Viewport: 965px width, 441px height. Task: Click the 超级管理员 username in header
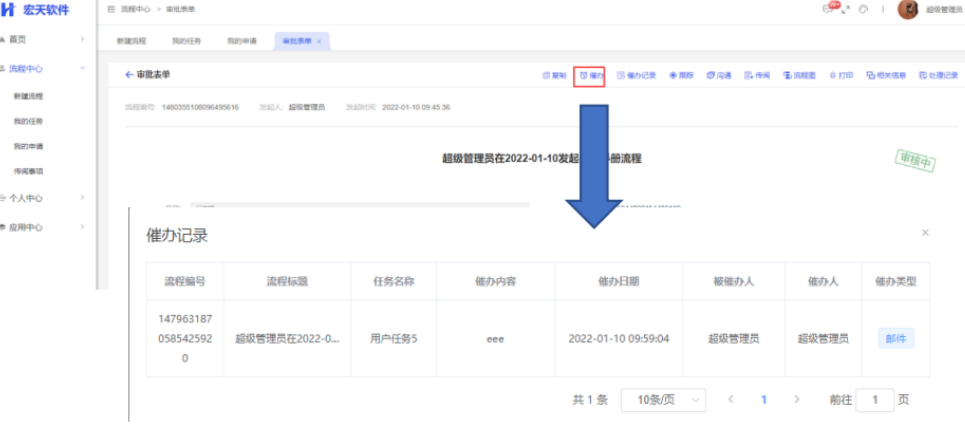tap(943, 10)
